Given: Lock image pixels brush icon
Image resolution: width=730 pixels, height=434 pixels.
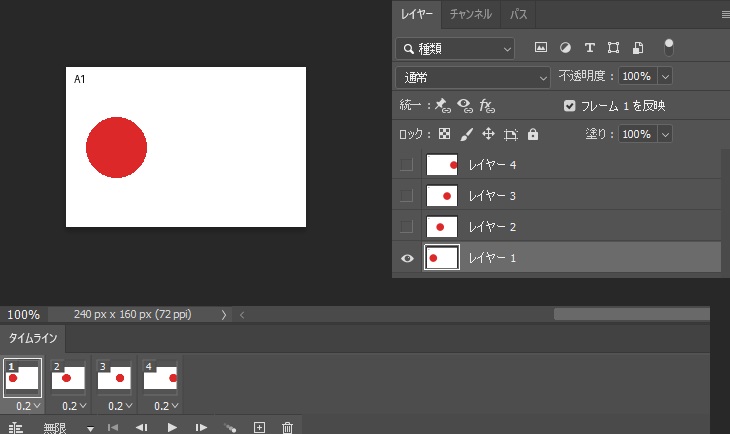Looking at the screenshot, I should click(x=466, y=134).
